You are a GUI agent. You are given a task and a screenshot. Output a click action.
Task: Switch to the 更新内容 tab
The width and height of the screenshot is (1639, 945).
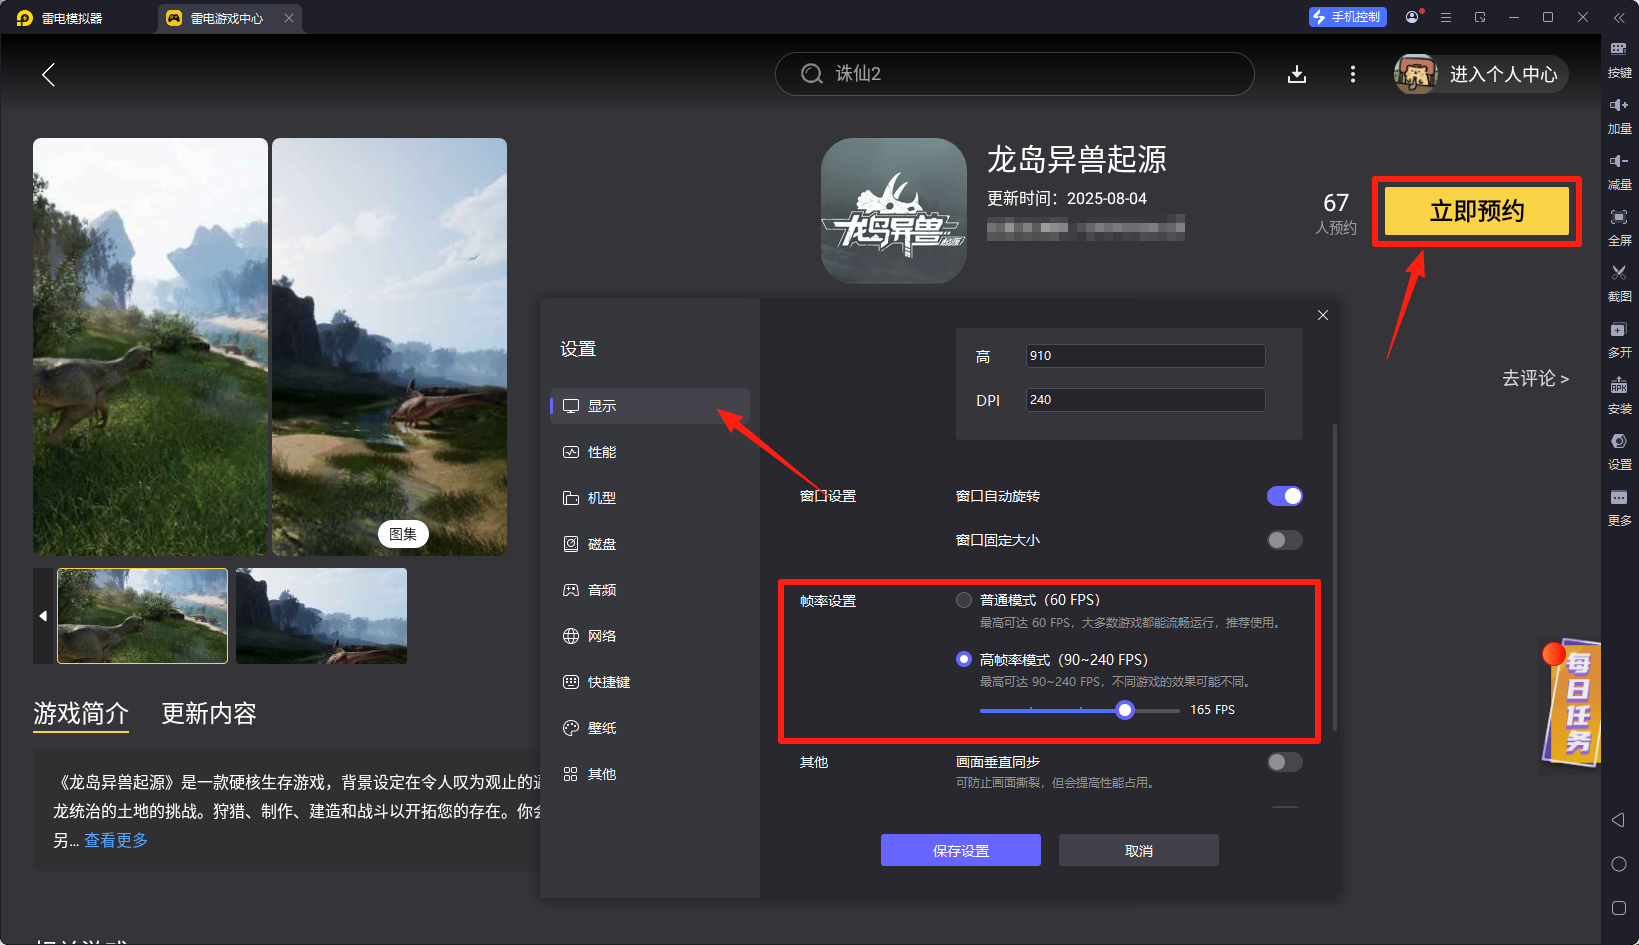209,713
